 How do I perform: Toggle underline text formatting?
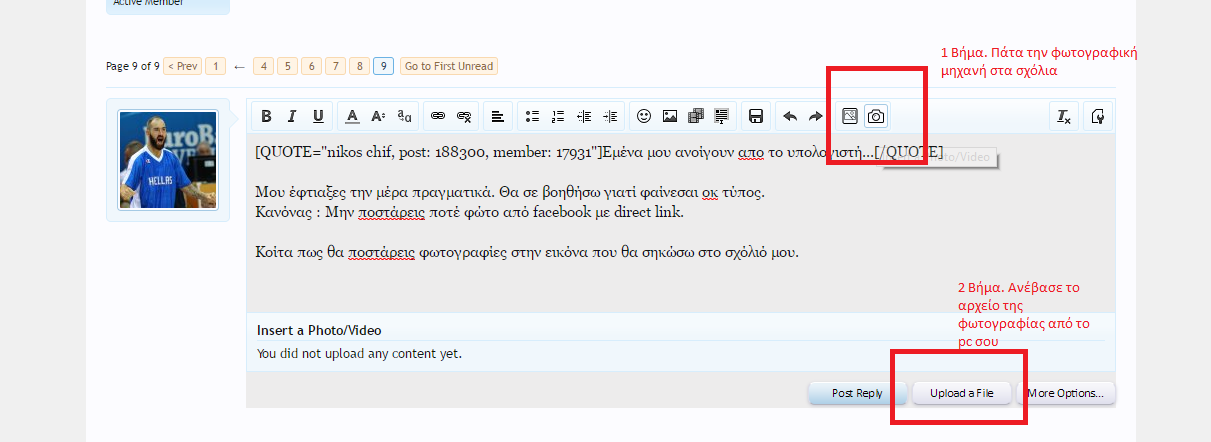click(318, 117)
